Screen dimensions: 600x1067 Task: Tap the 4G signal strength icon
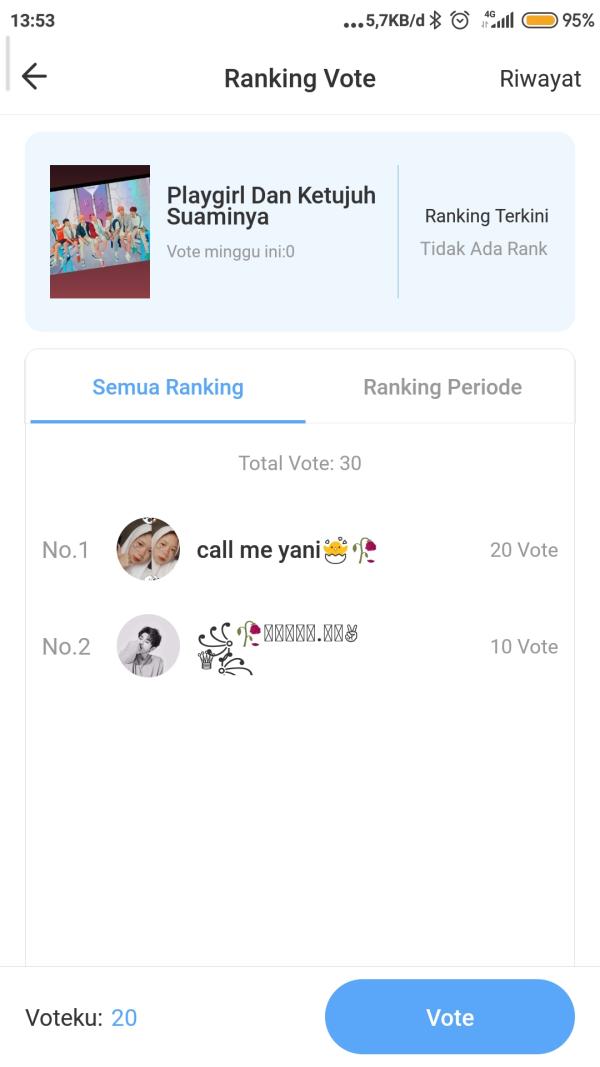(498, 20)
